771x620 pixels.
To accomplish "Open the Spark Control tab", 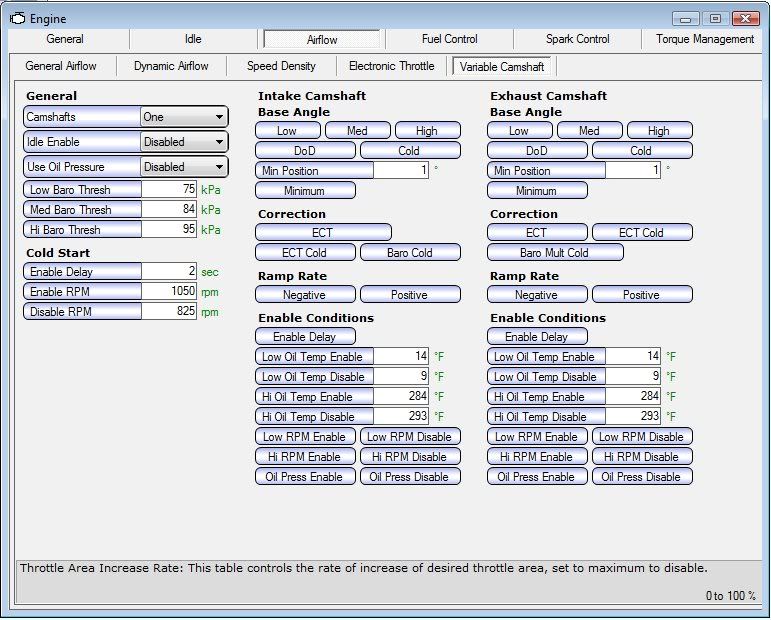I will pos(577,39).
